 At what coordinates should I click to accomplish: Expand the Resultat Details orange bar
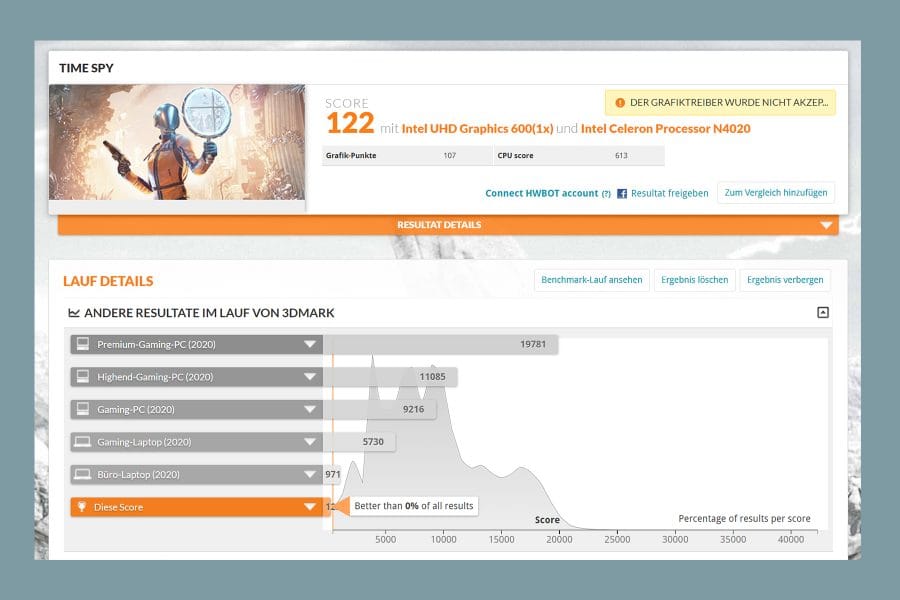pos(448,225)
